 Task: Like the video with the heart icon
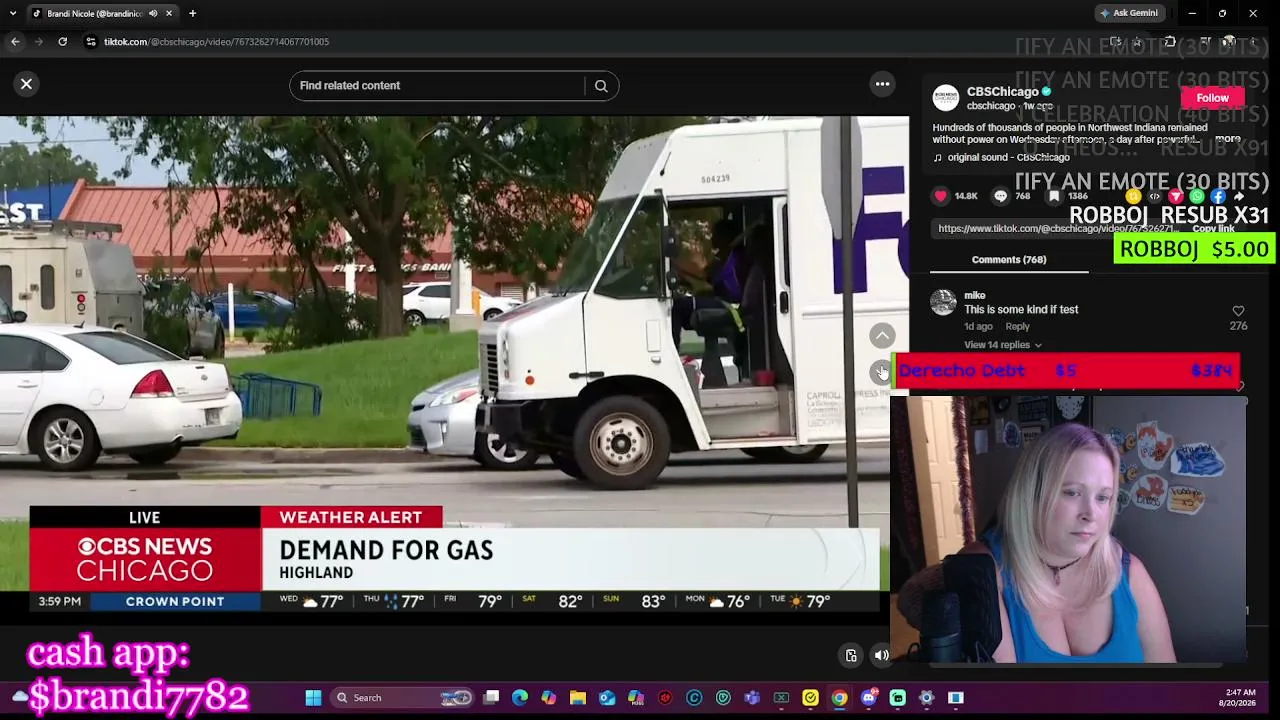point(941,196)
